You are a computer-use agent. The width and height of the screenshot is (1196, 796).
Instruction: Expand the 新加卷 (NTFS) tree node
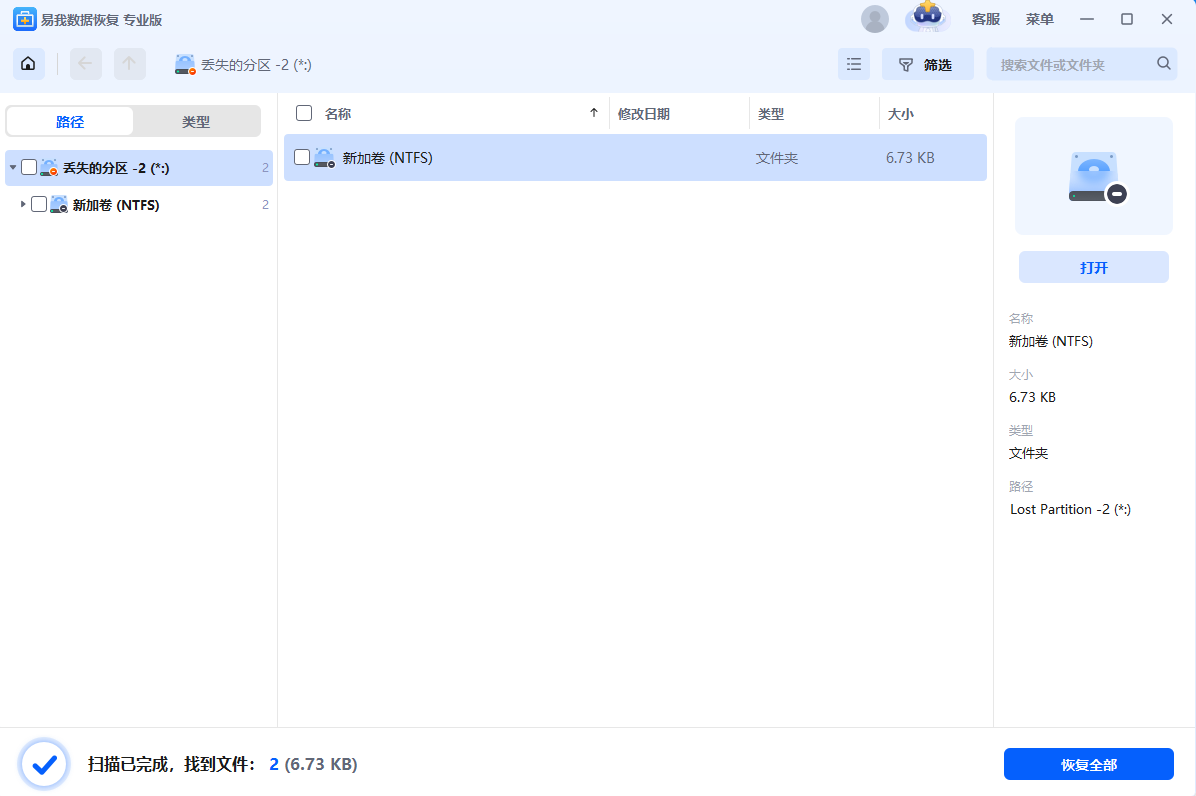pos(23,204)
